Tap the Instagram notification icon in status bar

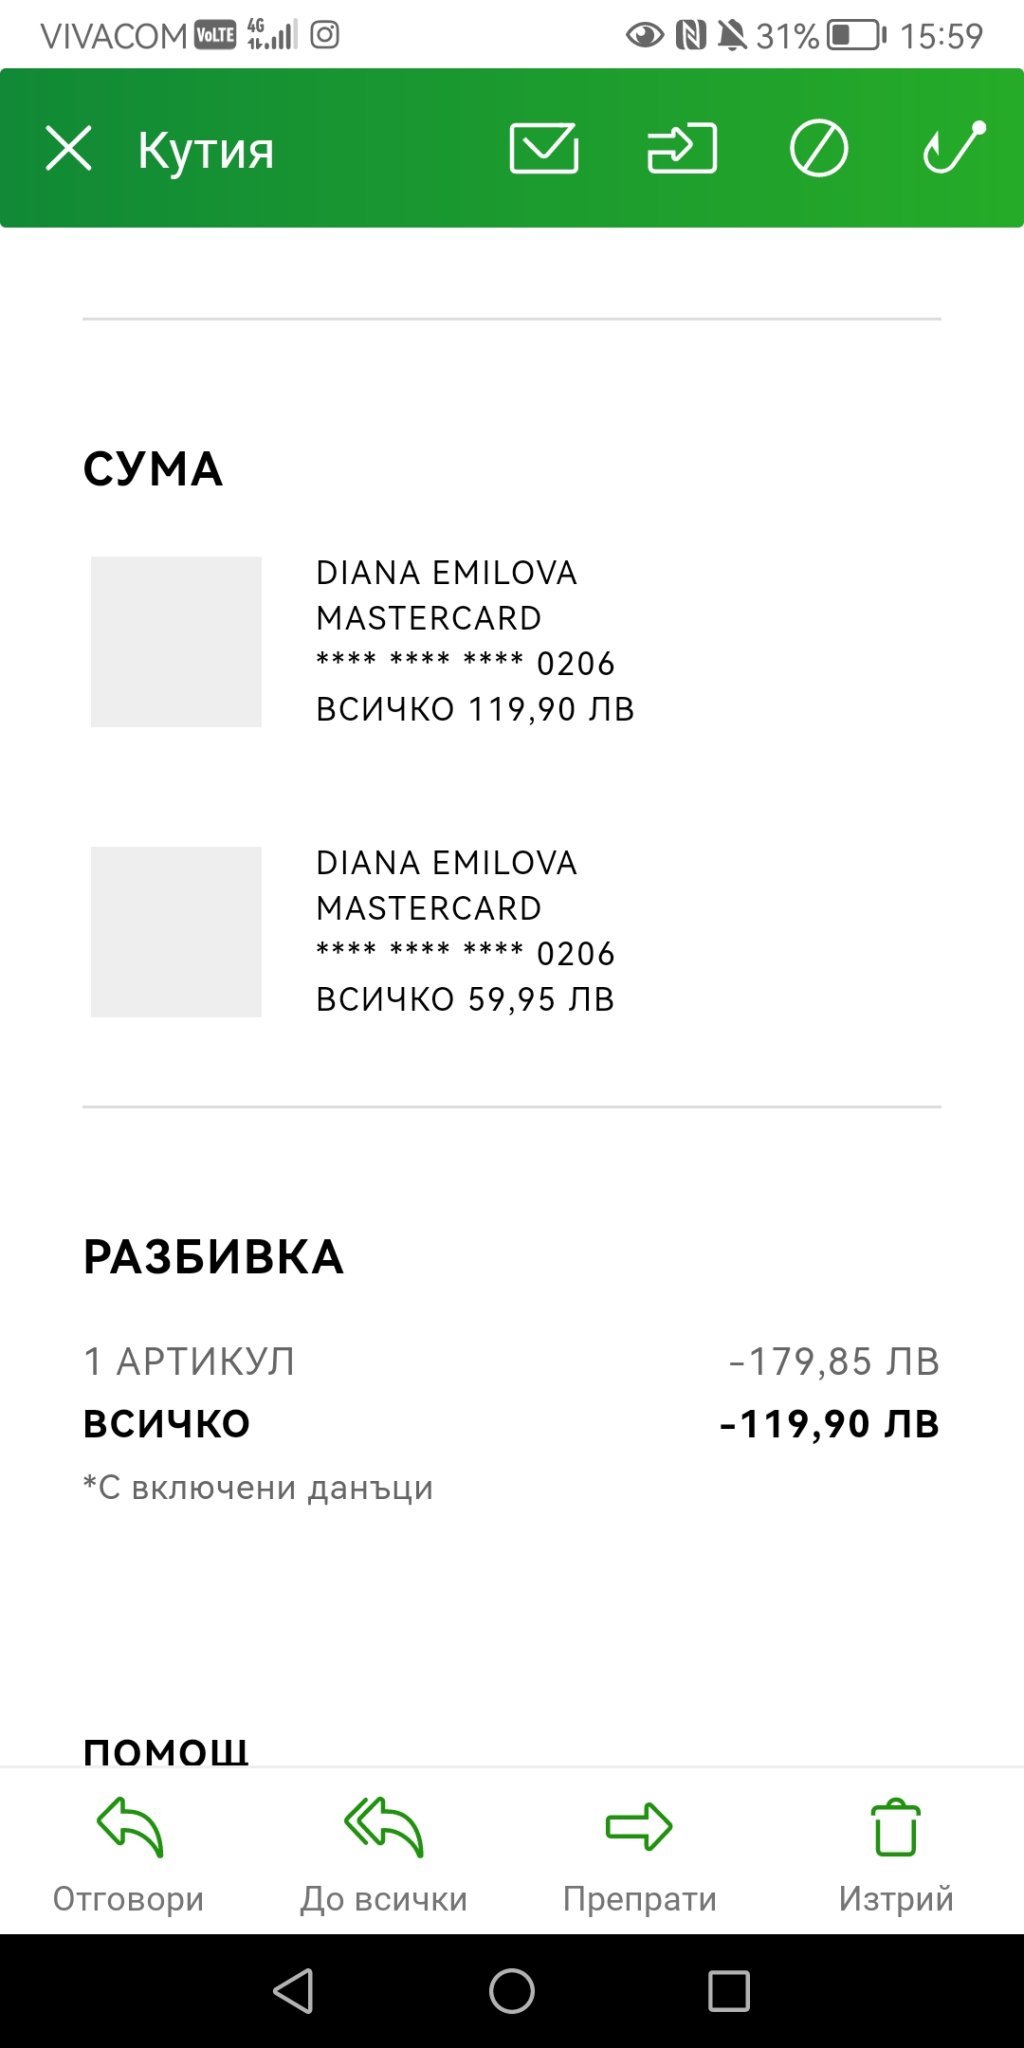tap(325, 36)
